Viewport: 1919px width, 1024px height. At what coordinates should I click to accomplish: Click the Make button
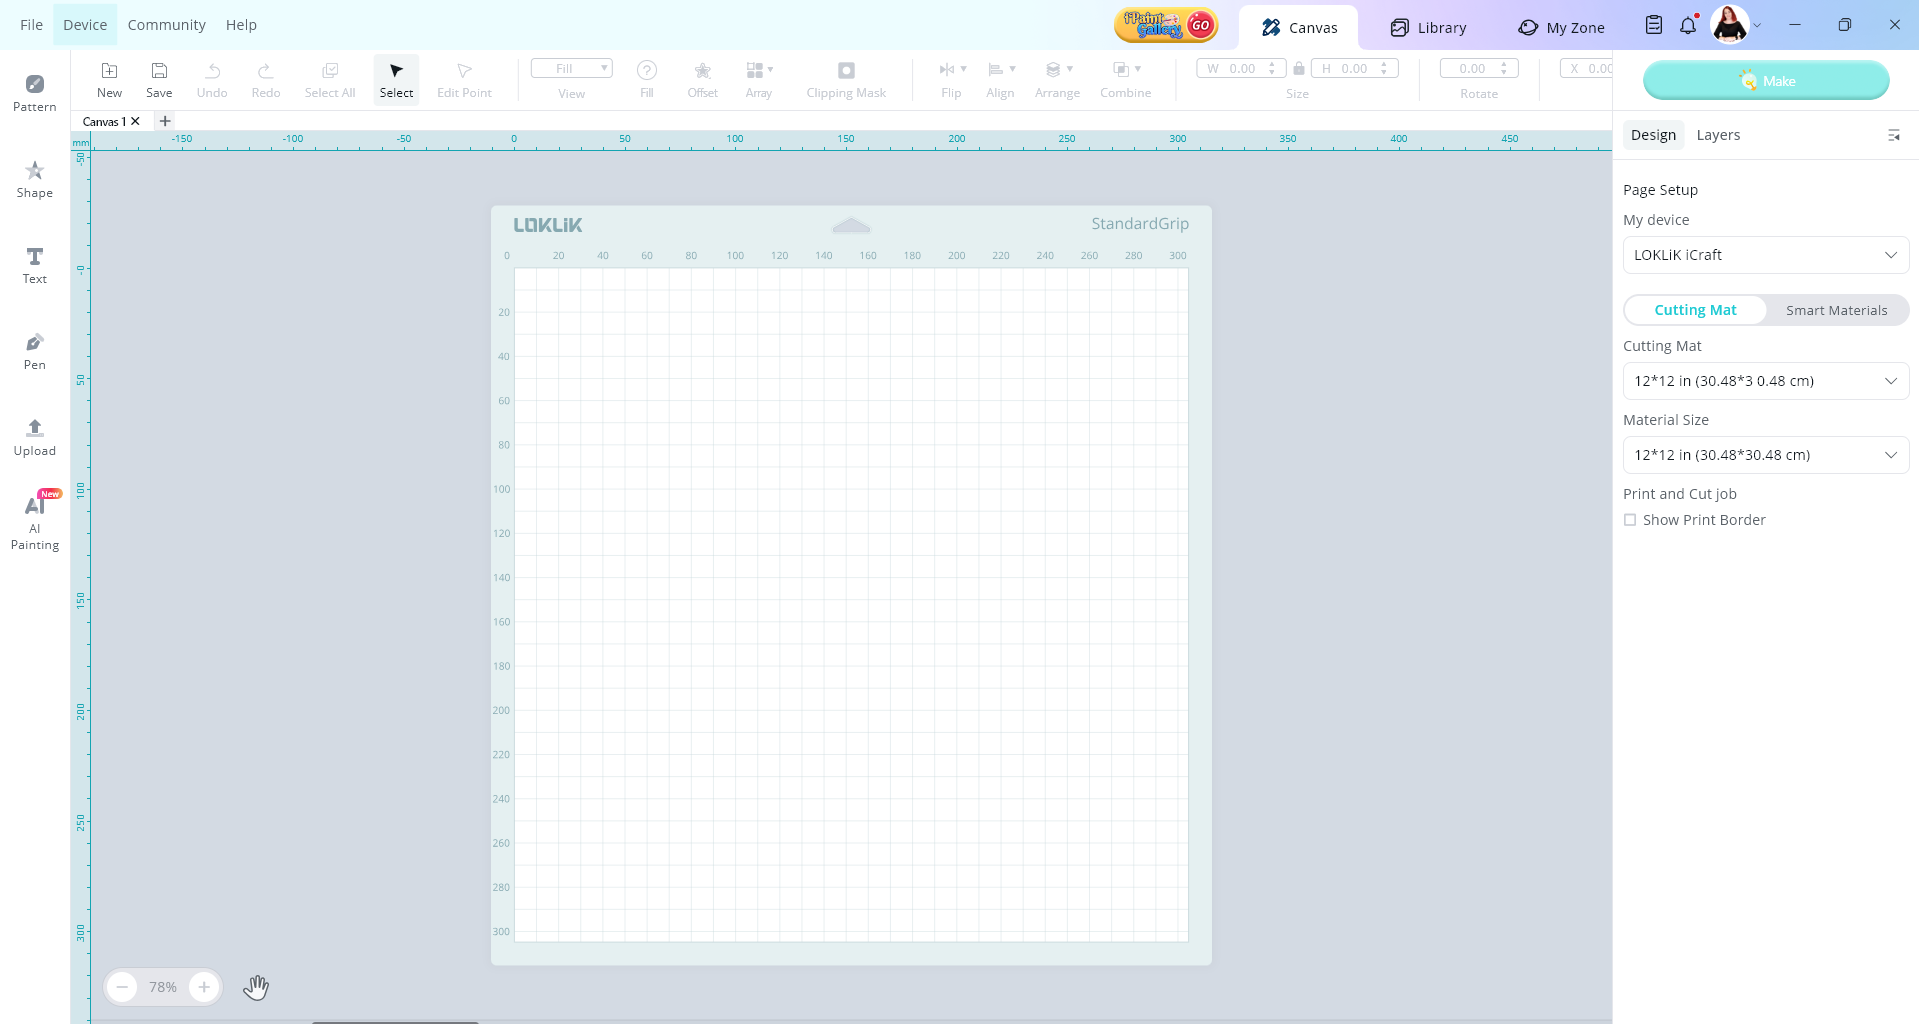(x=1766, y=81)
